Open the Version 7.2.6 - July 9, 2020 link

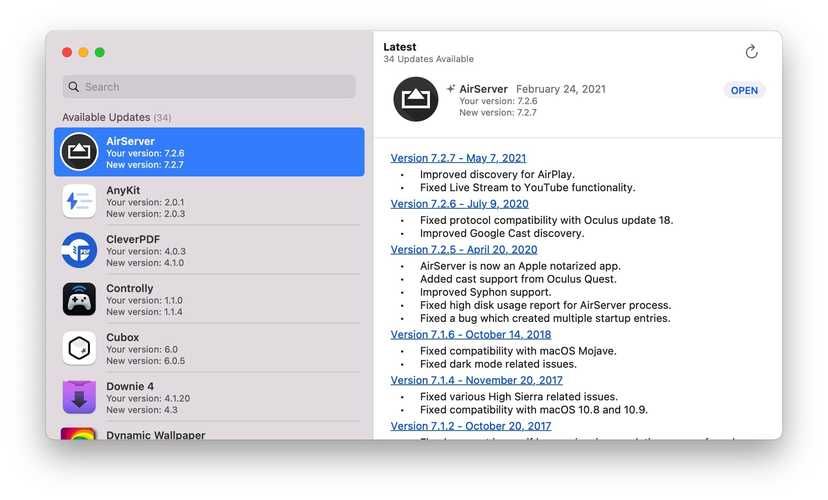(x=459, y=204)
